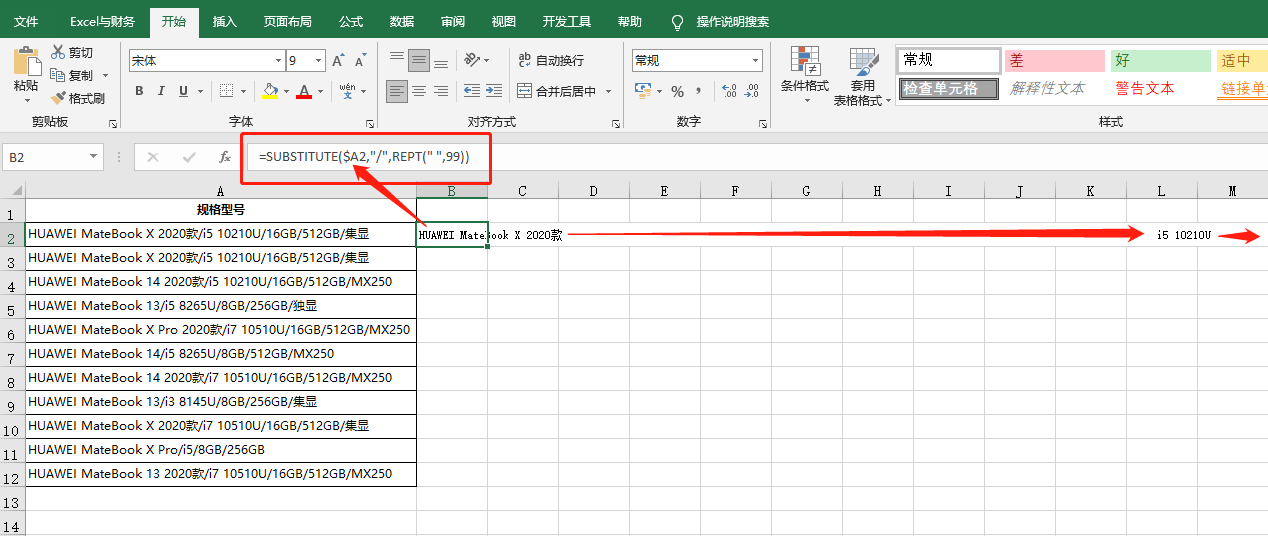Align text right in cell
The image size is (1268, 536).
pyautogui.click(x=441, y=91)
